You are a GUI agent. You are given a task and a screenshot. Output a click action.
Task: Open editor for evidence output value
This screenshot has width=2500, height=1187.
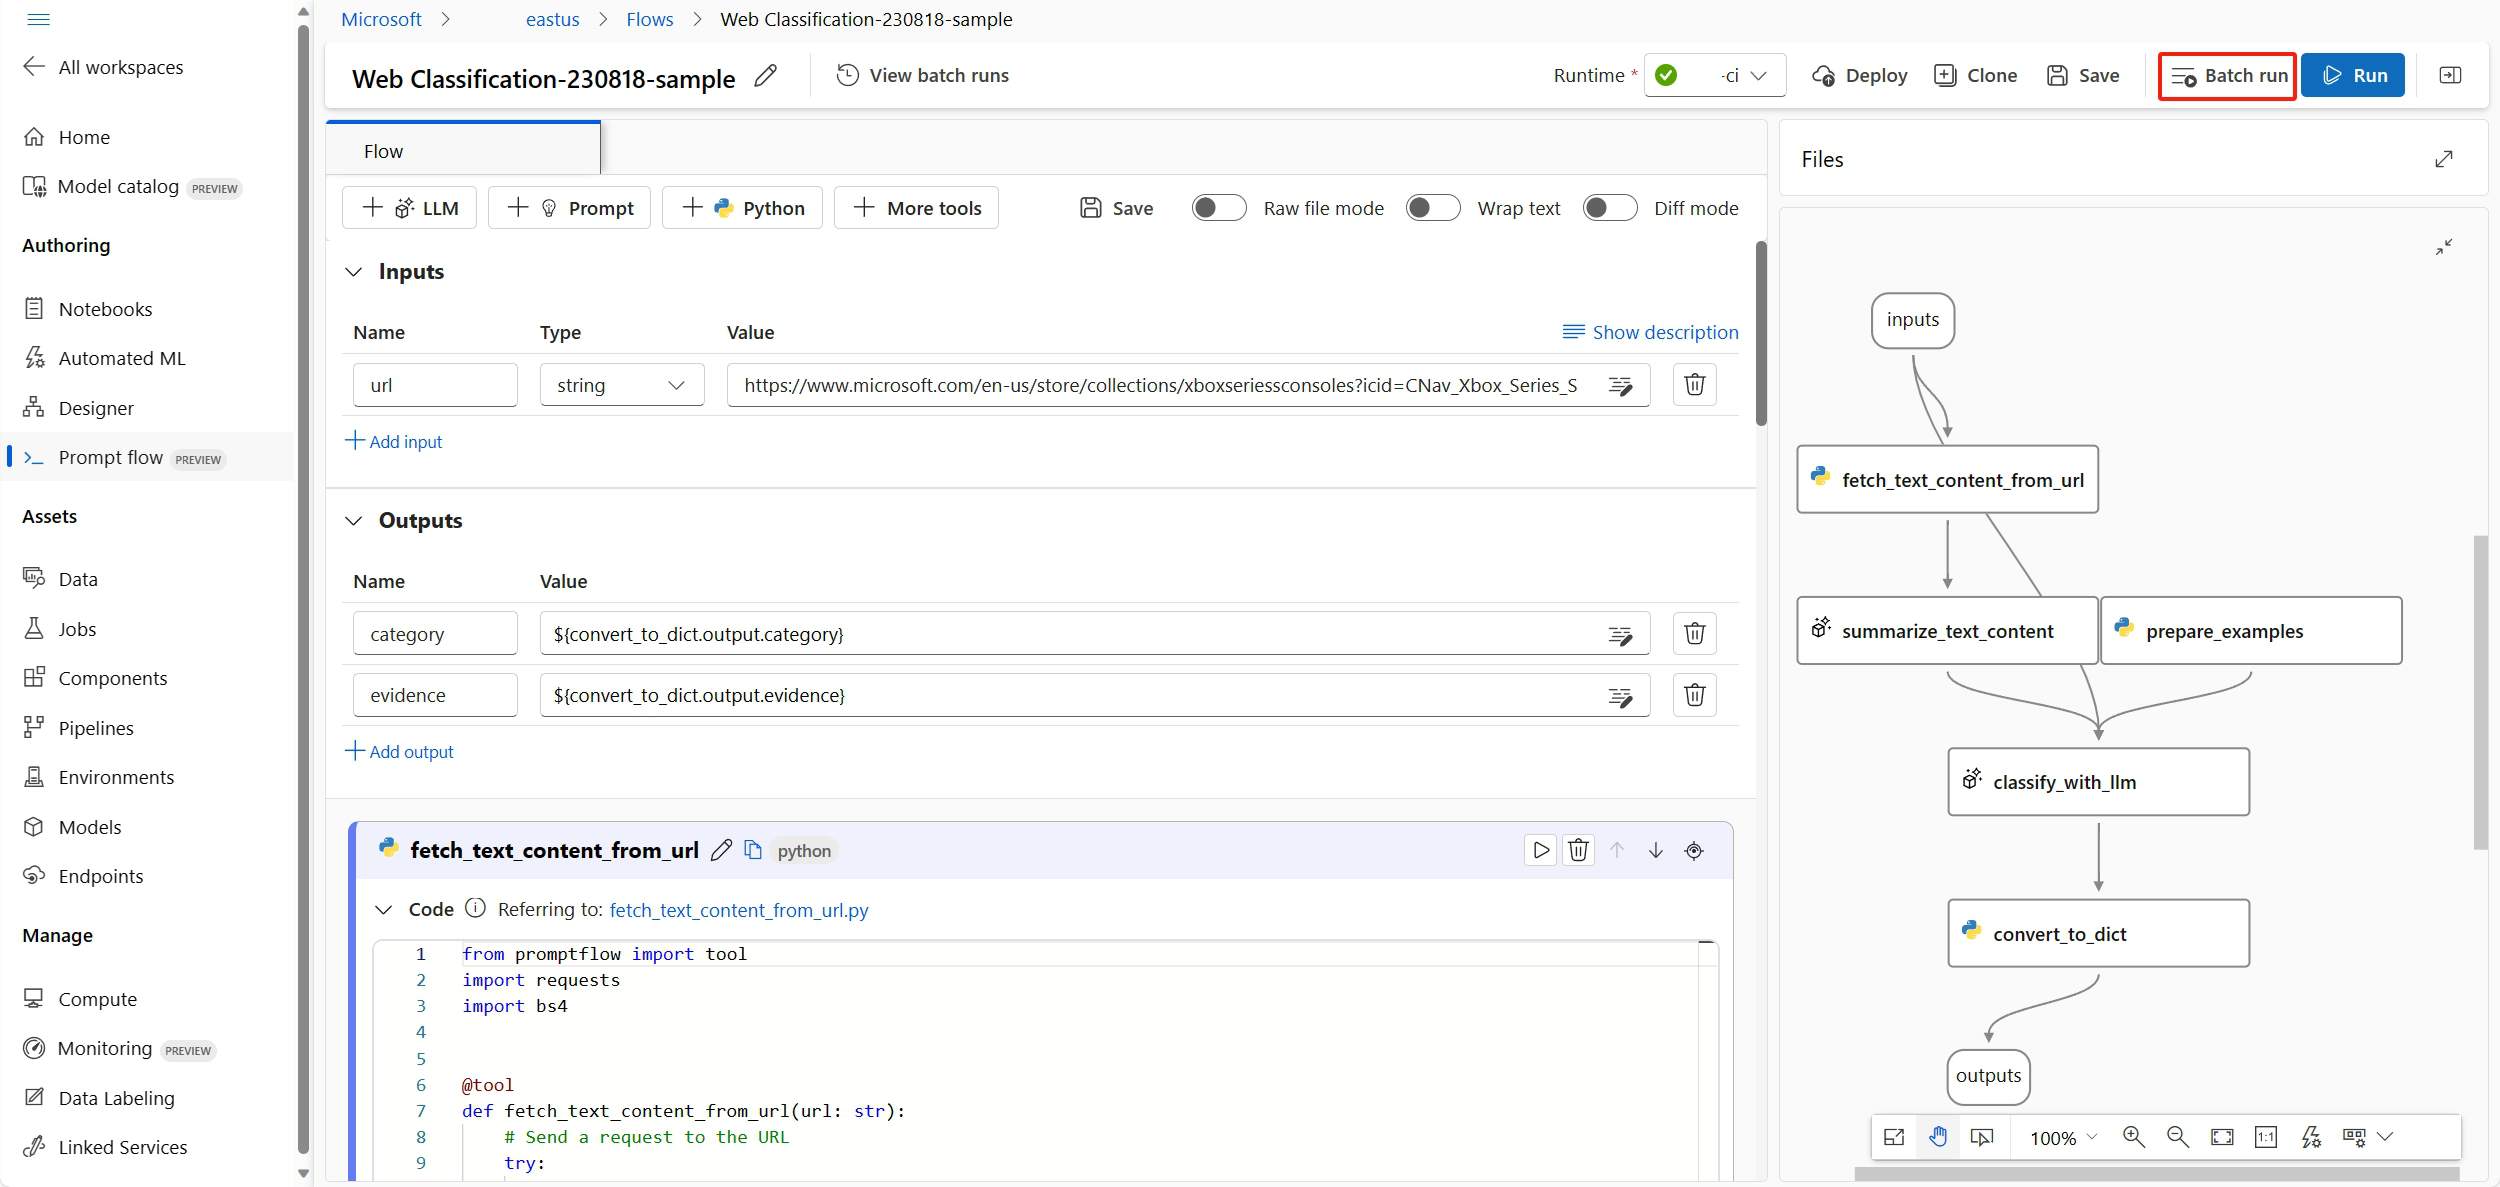click(1621, 697)
